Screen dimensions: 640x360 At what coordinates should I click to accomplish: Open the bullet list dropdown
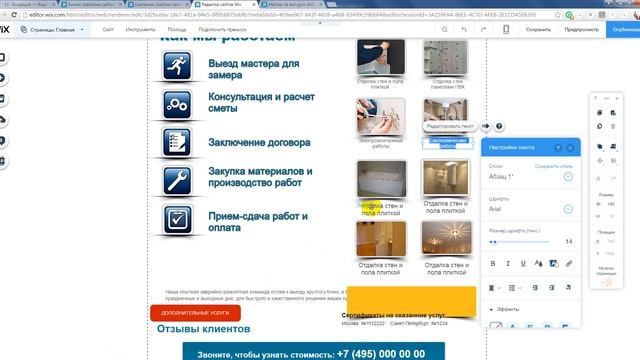[515, 288]
